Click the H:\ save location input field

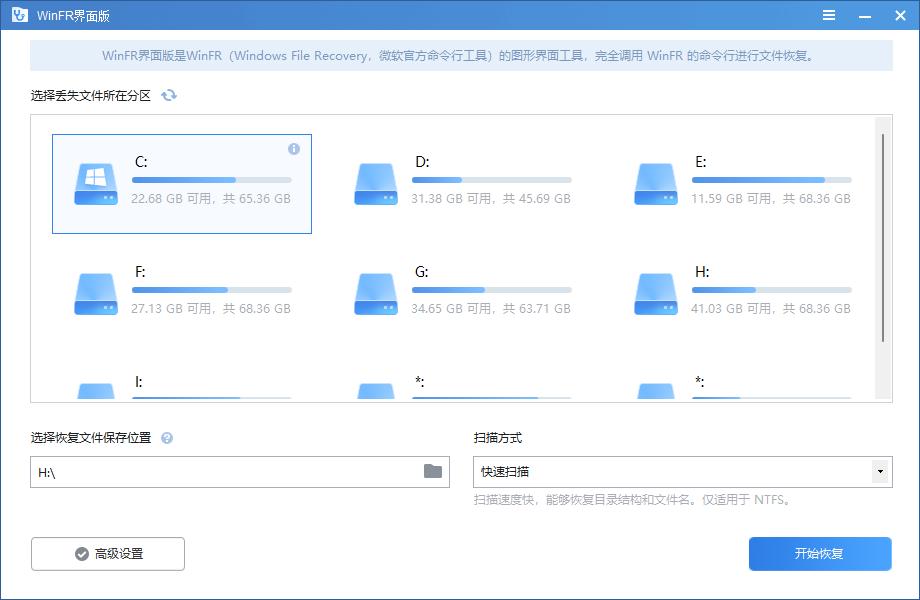[220, 471]
